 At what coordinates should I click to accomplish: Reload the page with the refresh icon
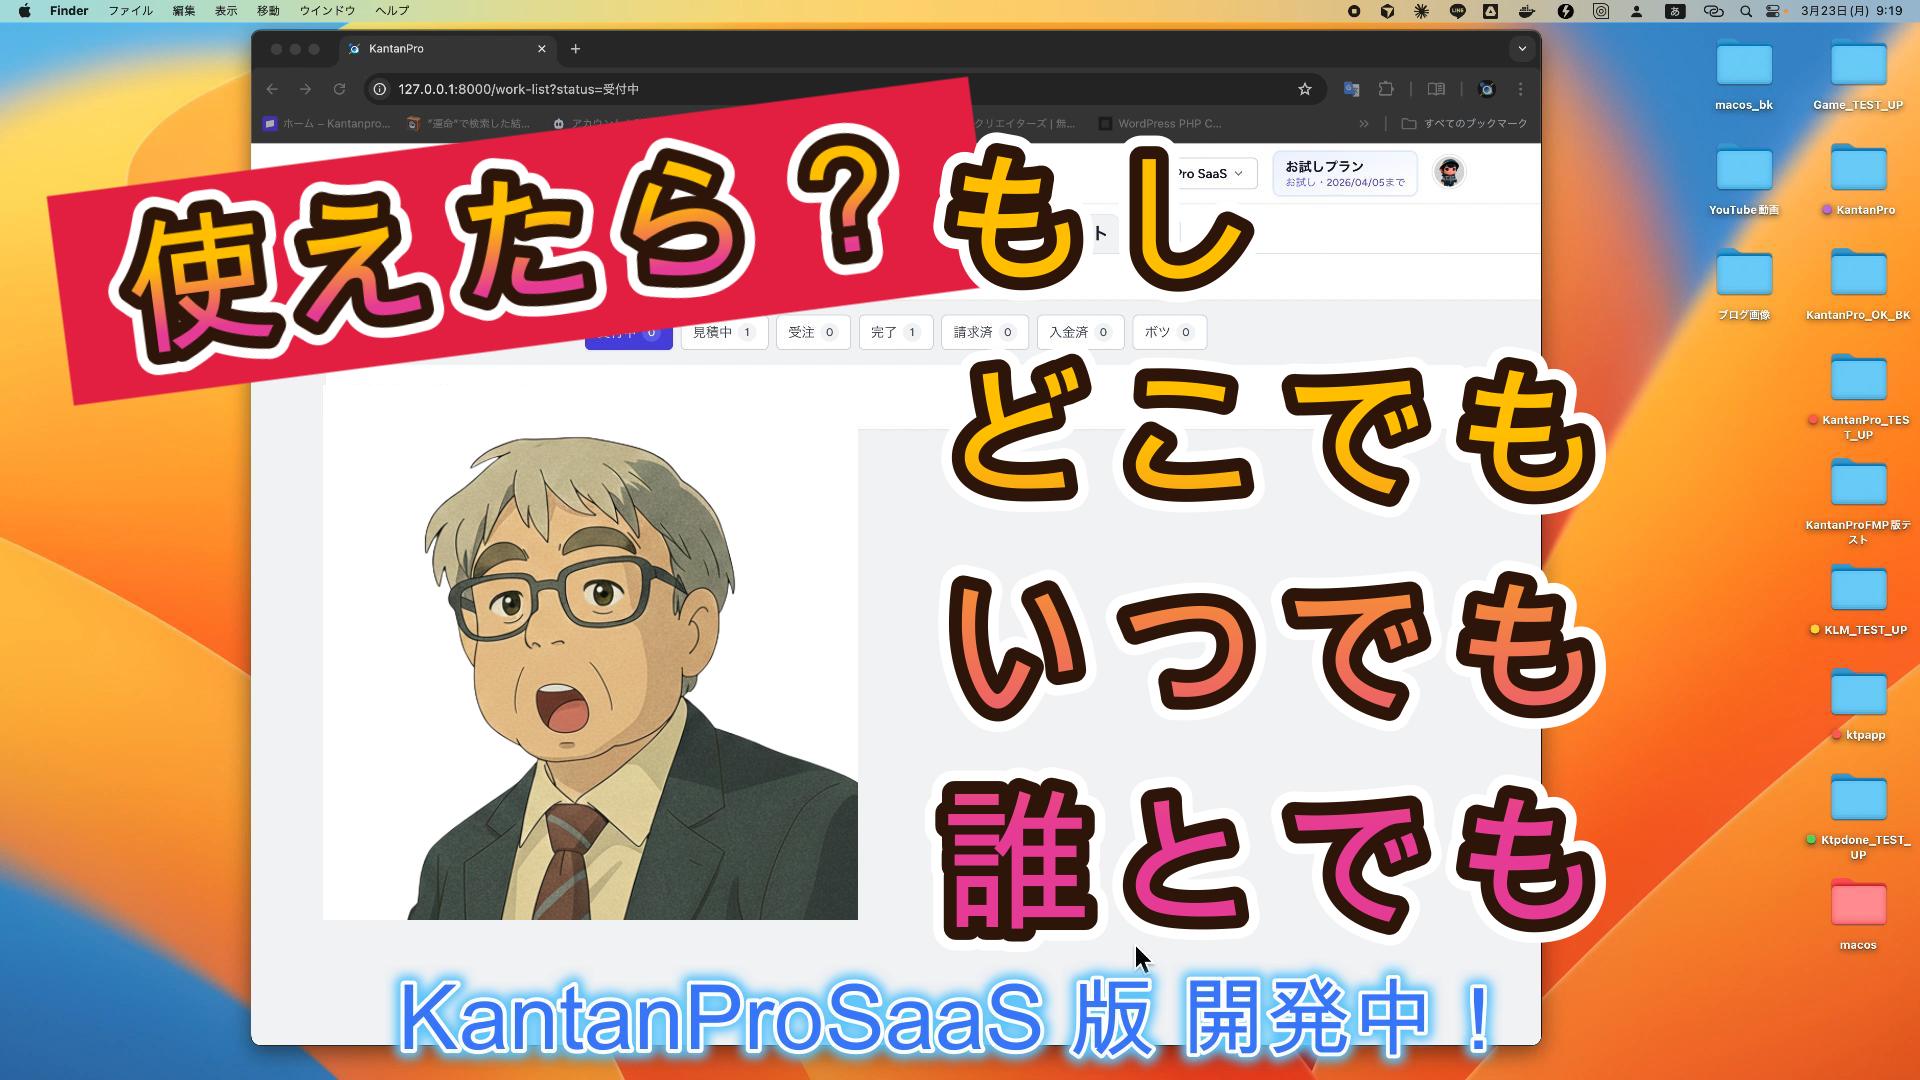click(339, 89)
